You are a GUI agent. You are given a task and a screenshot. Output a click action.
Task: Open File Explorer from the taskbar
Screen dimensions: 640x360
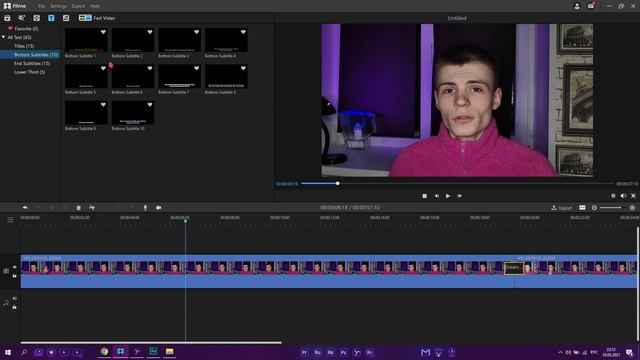(169, 351)
